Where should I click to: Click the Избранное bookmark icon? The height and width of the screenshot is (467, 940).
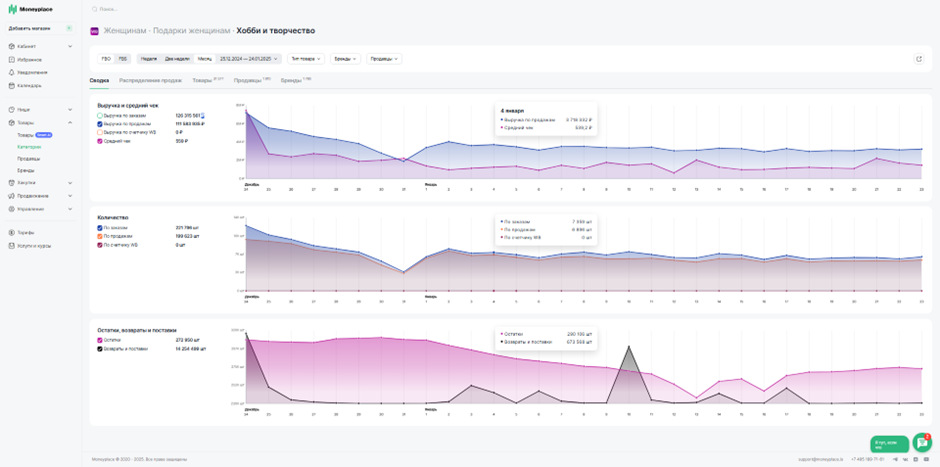click(11, 60)
